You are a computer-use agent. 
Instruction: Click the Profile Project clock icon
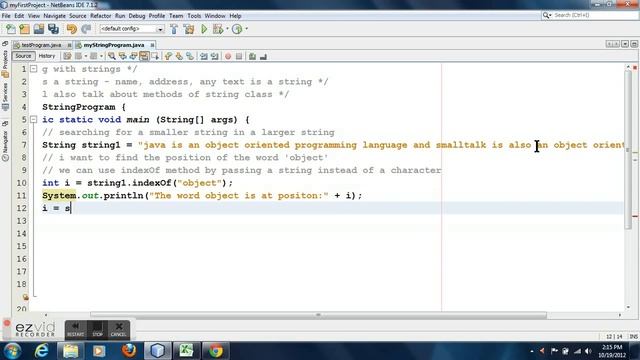click(237, 29)
